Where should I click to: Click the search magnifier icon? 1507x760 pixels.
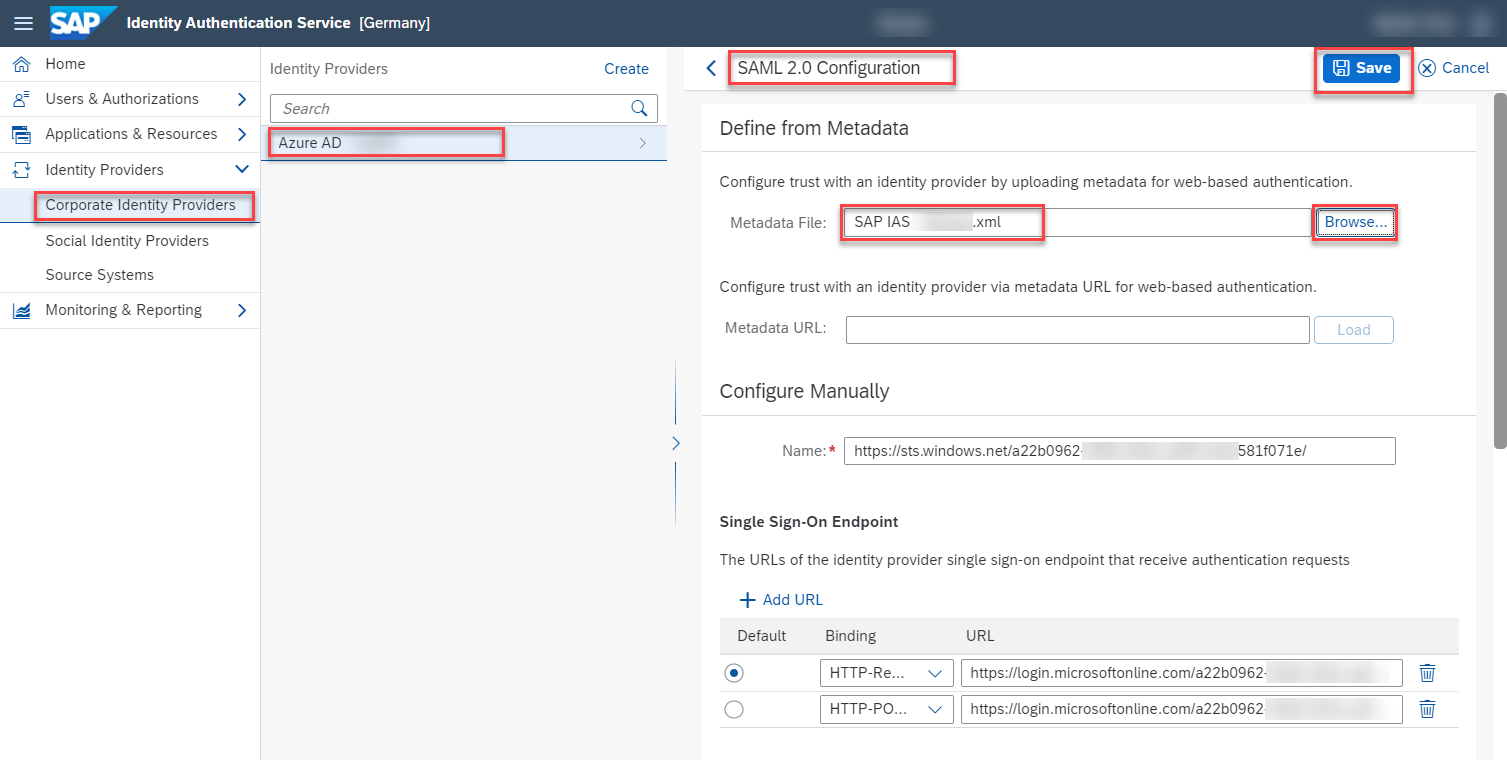(x=639, y=108)
